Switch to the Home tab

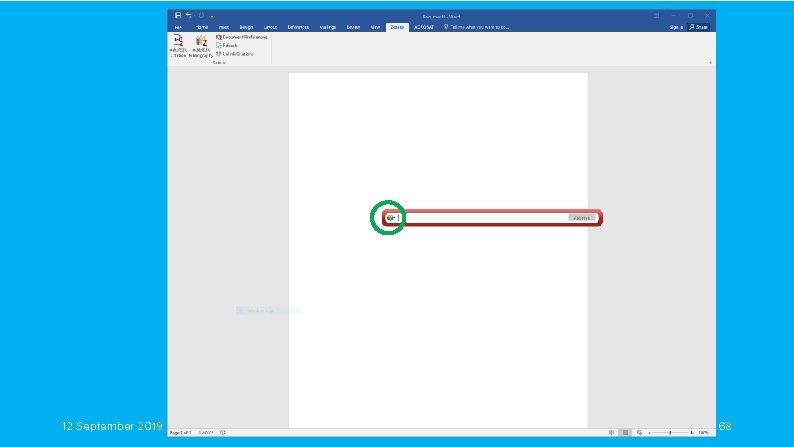pos(202,27)
